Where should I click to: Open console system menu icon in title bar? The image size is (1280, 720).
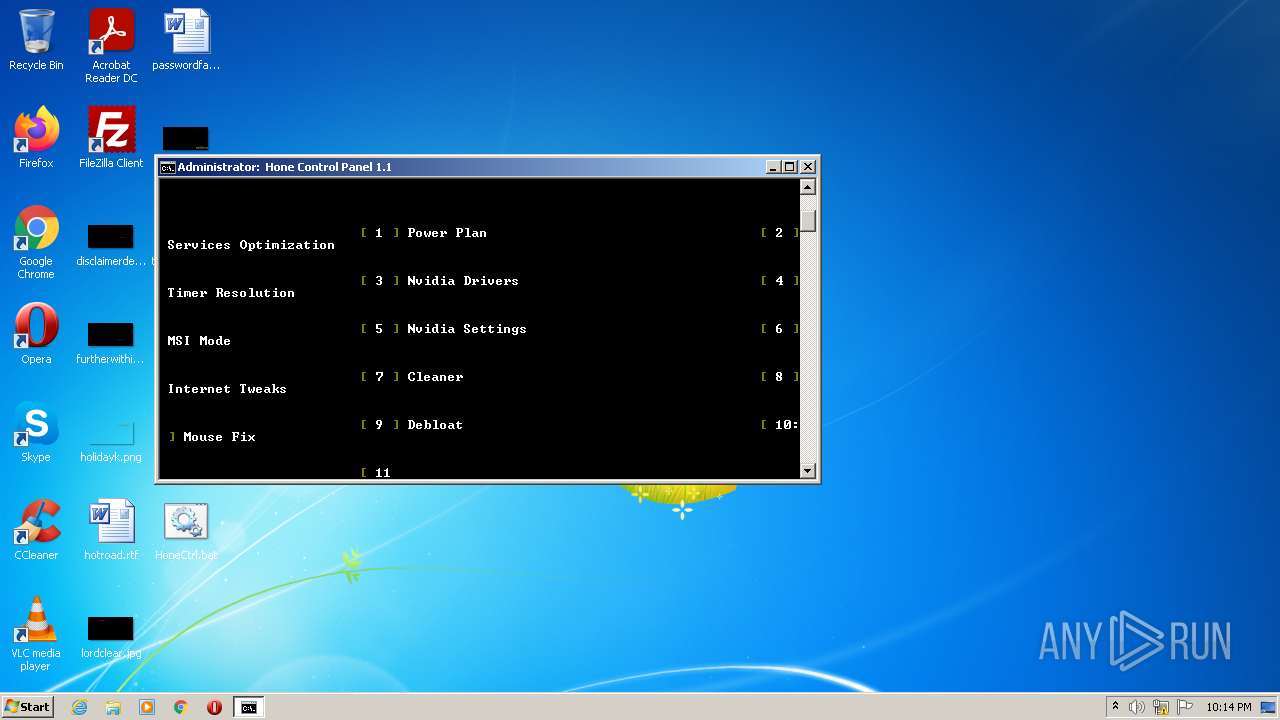tap(168, 167)
